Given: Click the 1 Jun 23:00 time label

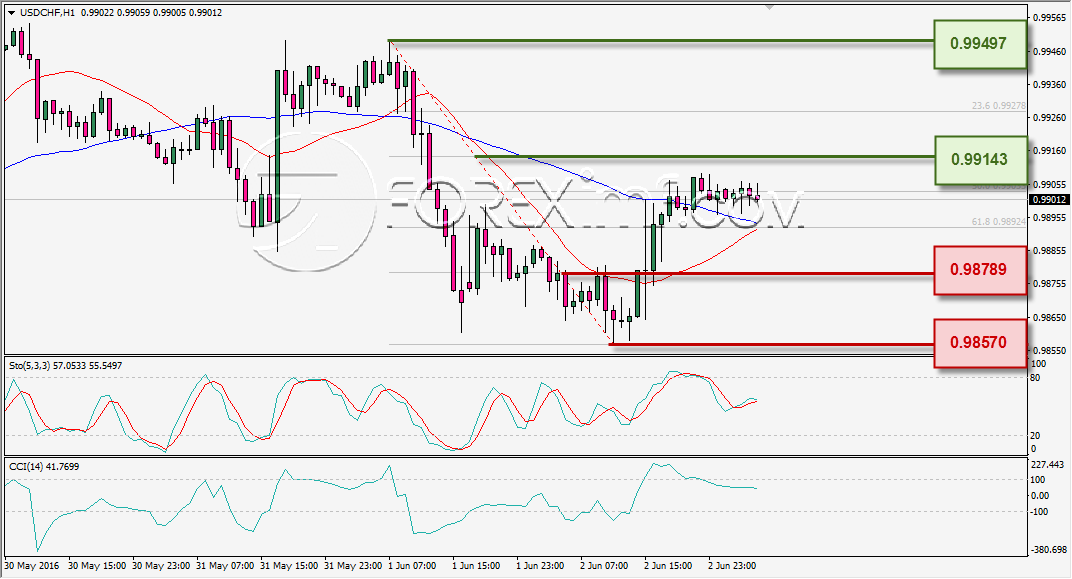Looking at the screenshot, I should tap(540, 566).
